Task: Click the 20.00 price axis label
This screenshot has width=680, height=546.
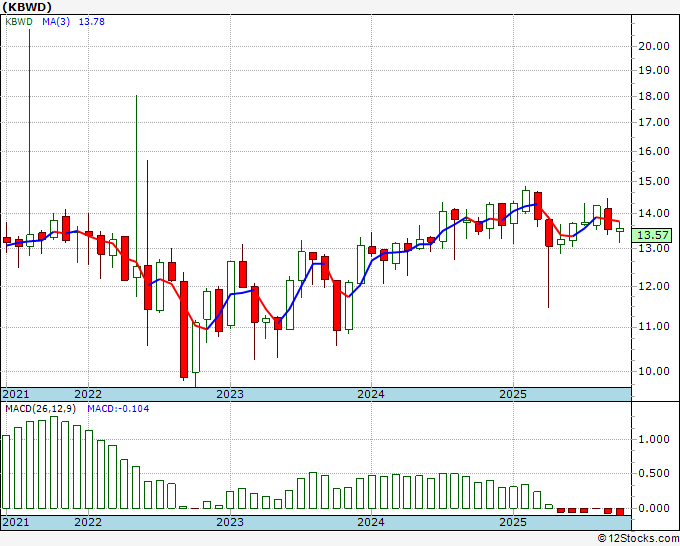Action: (654, 46)
